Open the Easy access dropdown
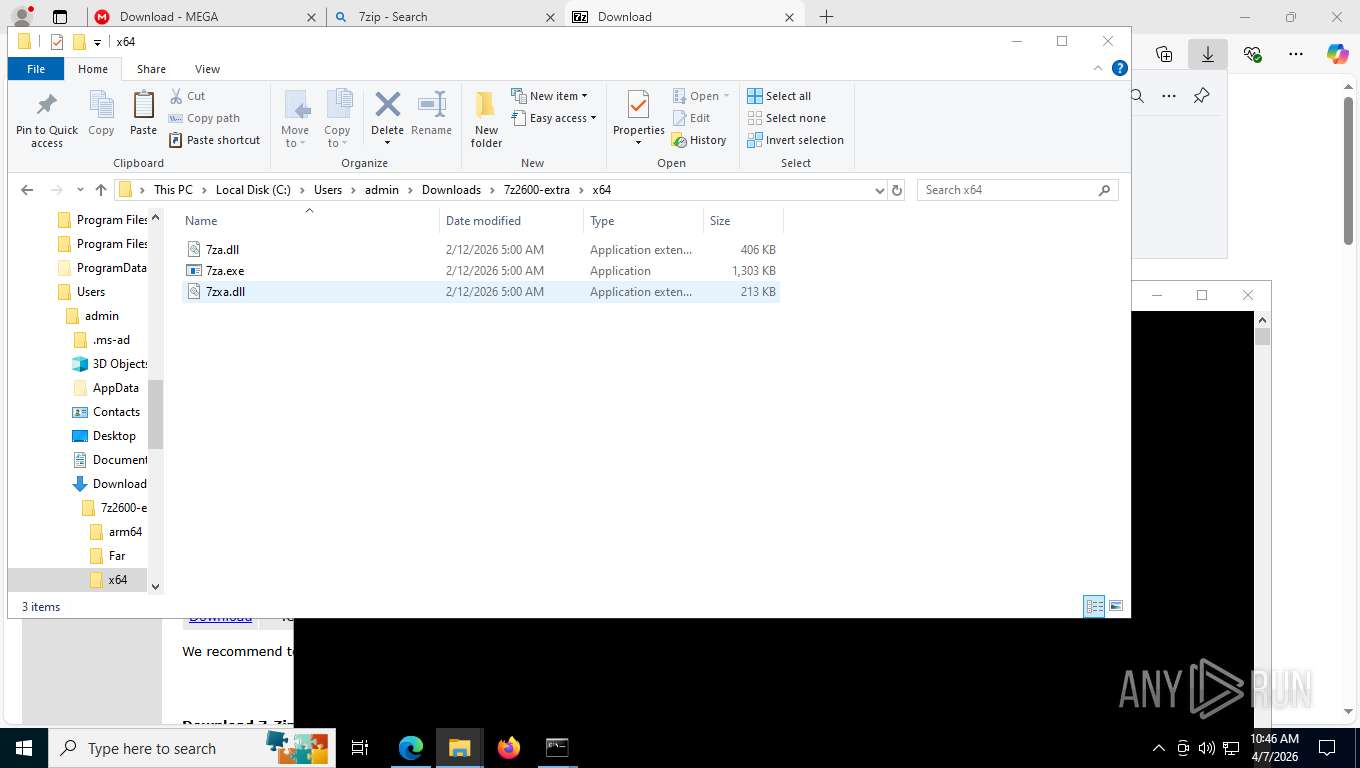The width and height of the screenshot is (1360, 768). pyautogui.click(x=553, y=118)
